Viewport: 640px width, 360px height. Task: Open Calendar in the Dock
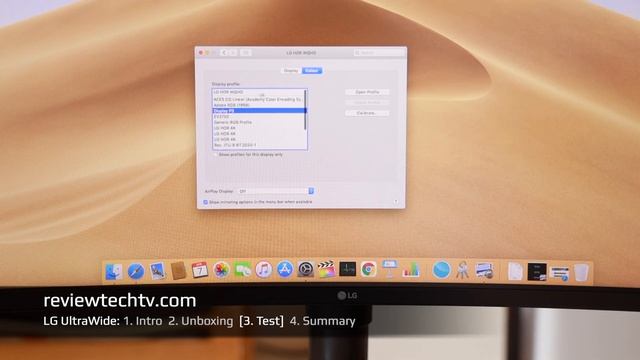(x=200, y=270)
